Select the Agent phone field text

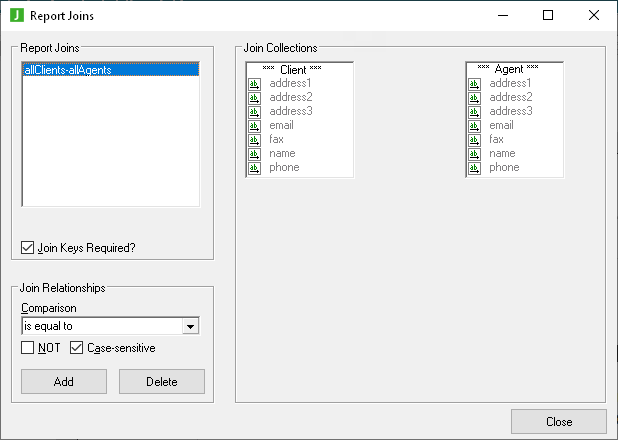(x=504, y=168)
